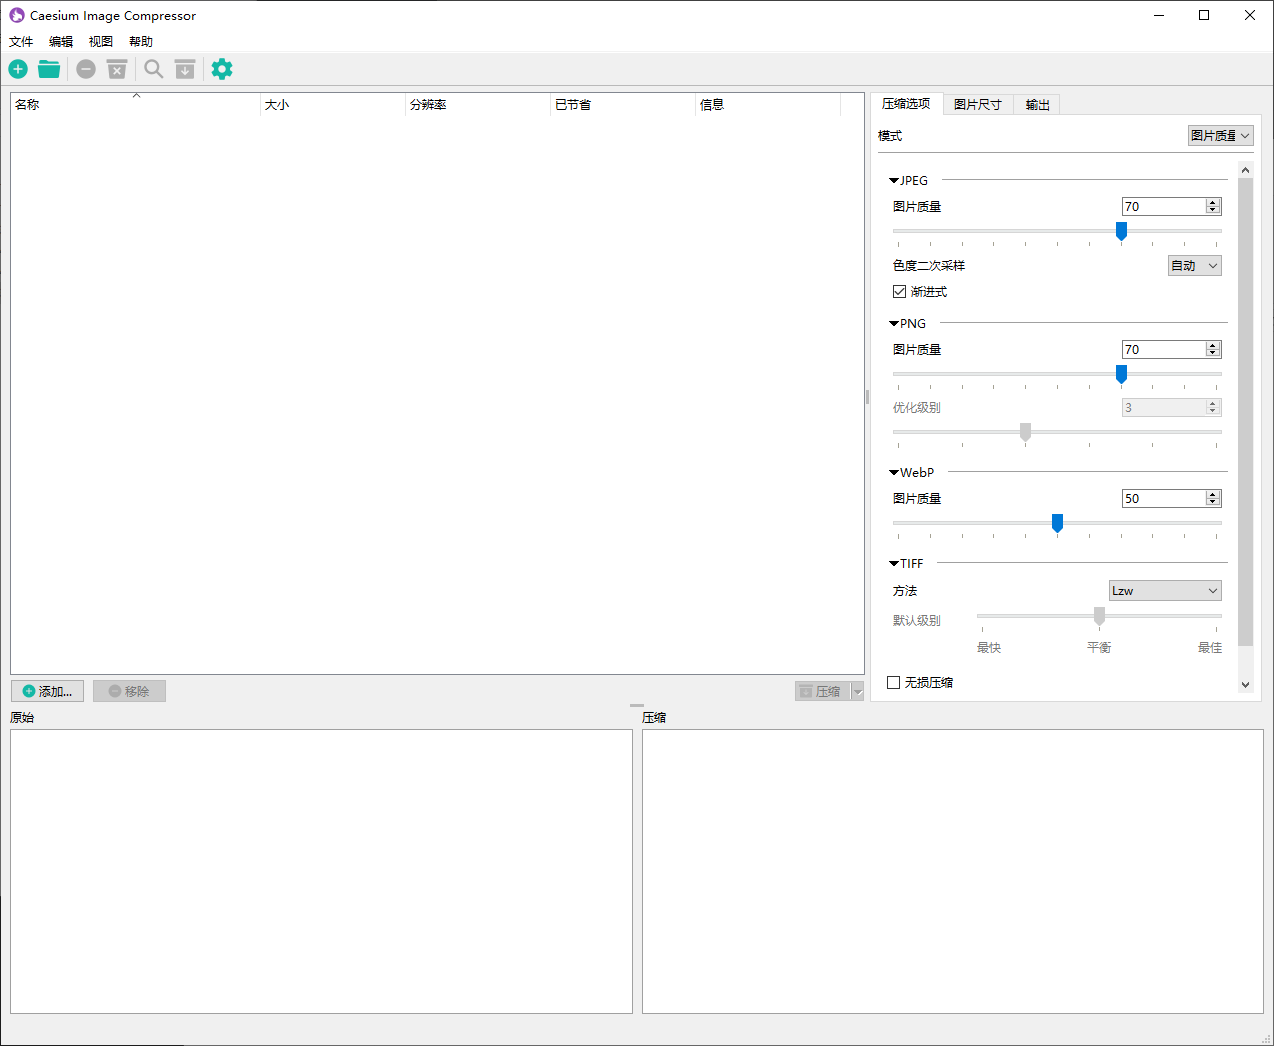Click the options panel vertical scrollbar thumb
Screen dimensions: 1274x1046
tap(1245, 412)
